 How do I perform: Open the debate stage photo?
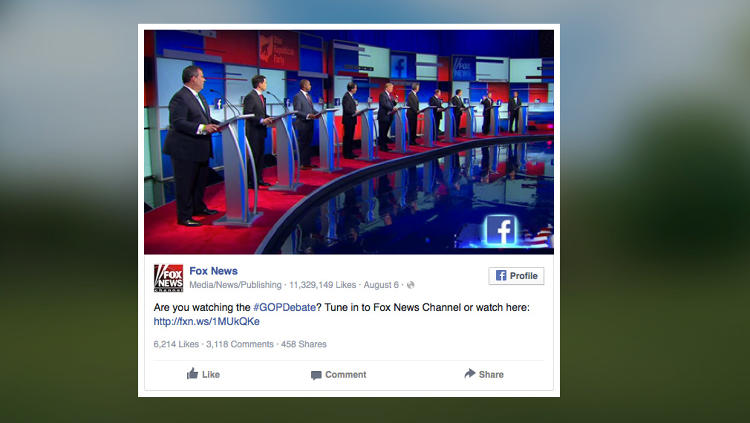click(x=349, y=142)
